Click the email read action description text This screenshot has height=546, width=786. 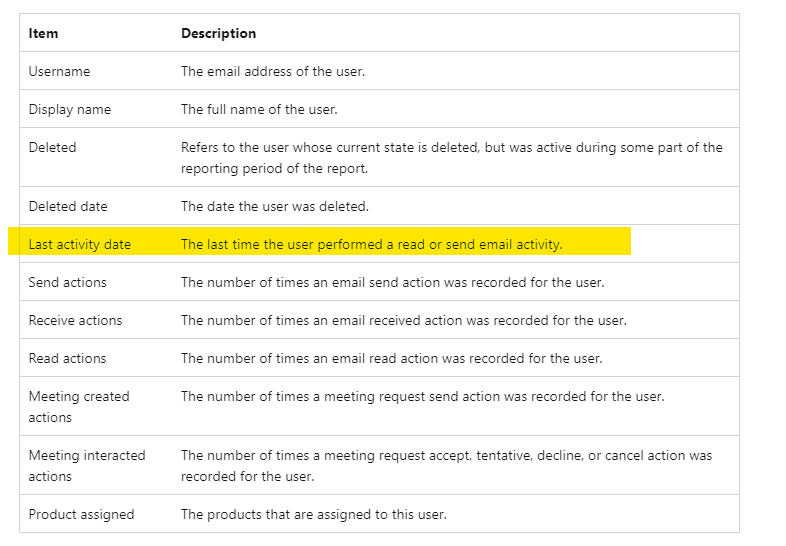click(391, 358)
